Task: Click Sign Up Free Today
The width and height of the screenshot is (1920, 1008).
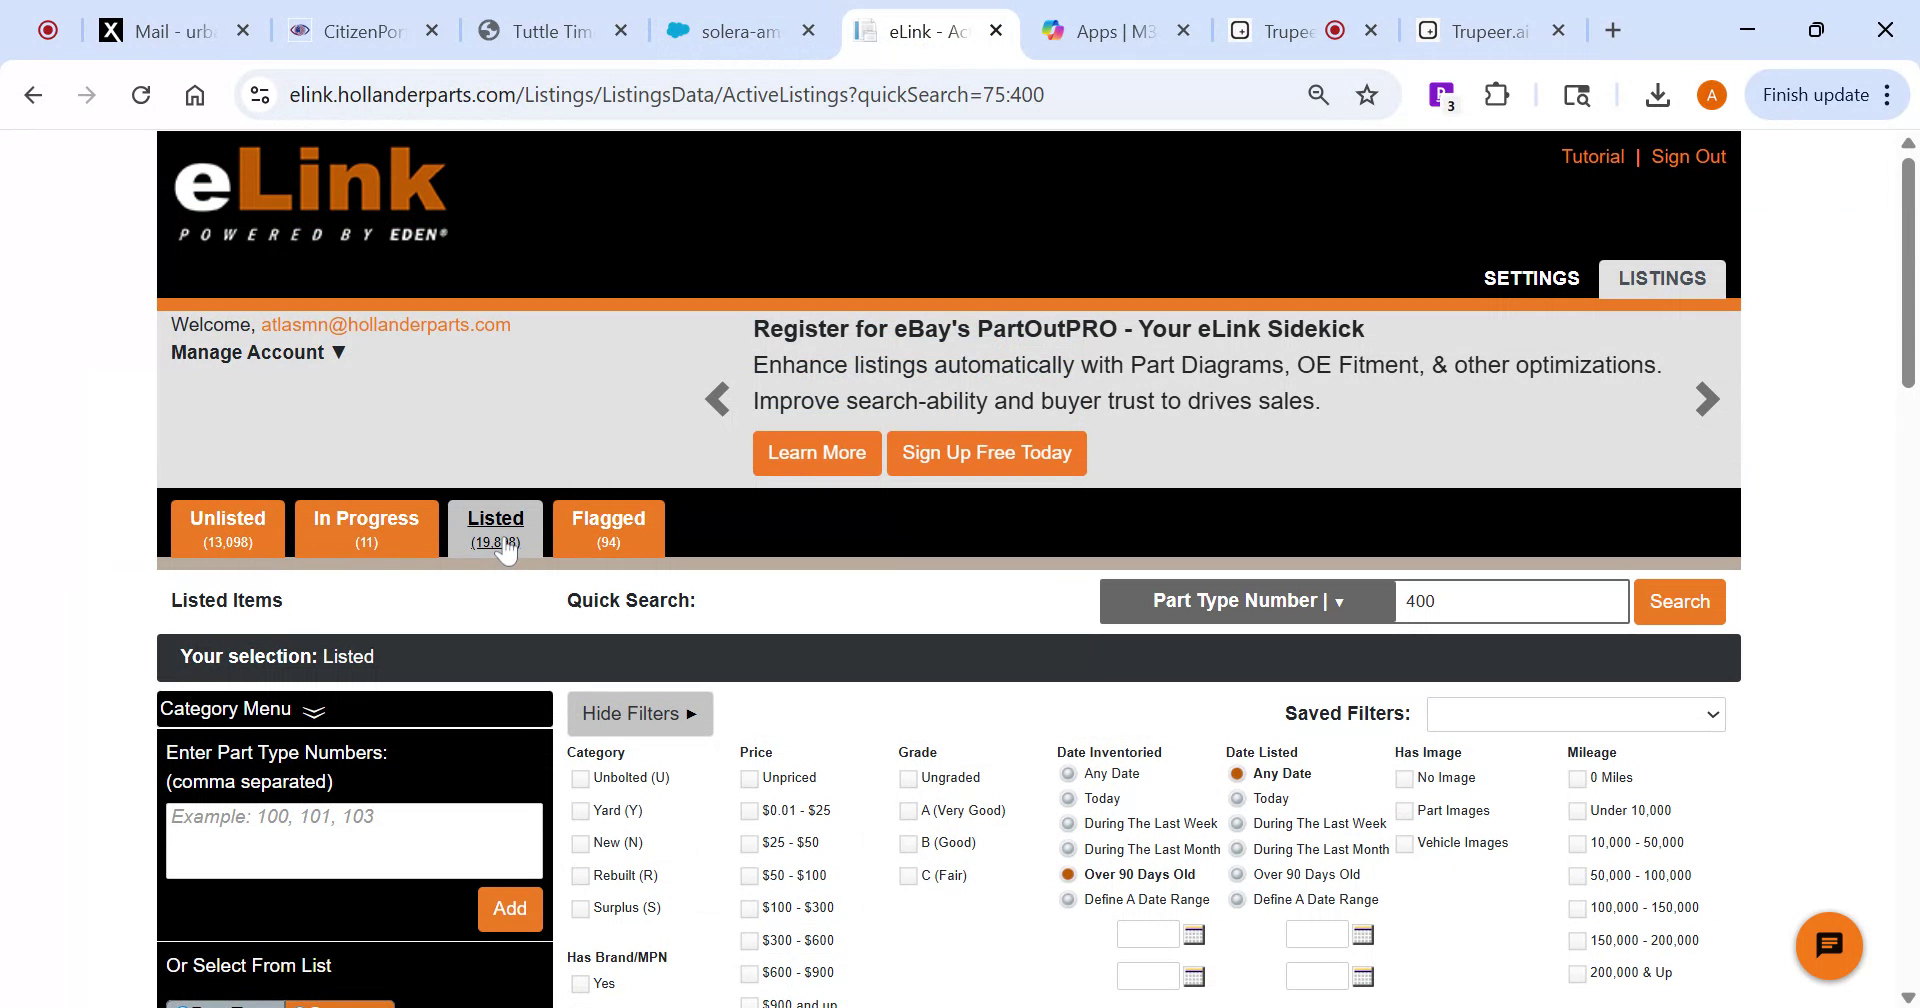Action: pyautogui.click(x=986, y=452)
